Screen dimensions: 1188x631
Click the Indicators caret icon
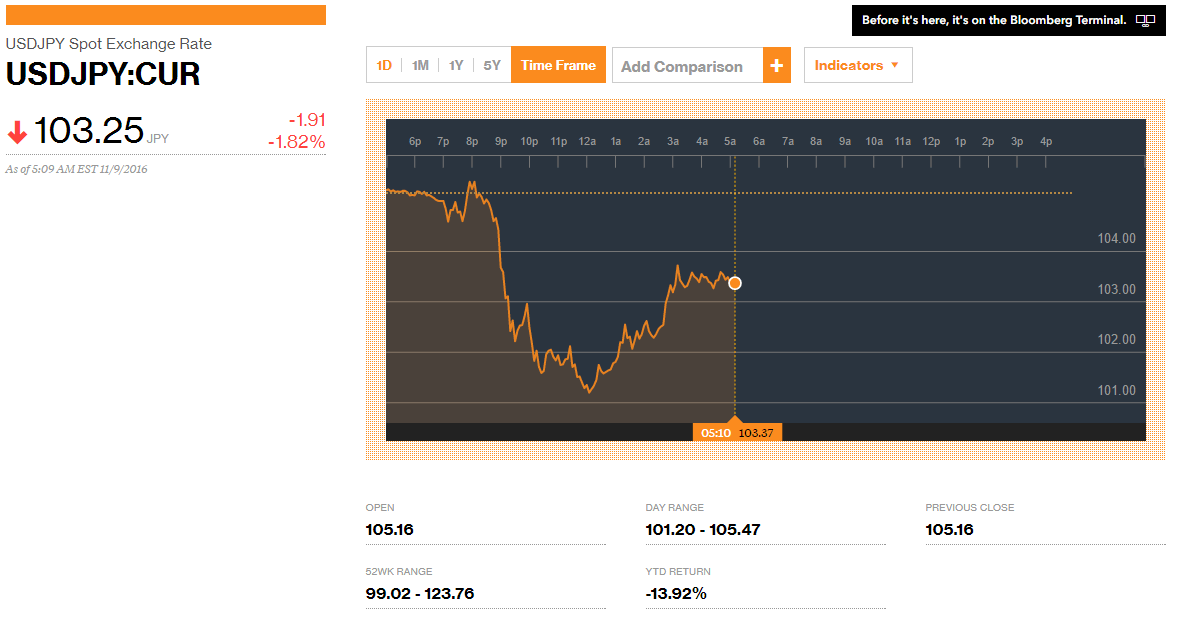[x=897, y=64]
